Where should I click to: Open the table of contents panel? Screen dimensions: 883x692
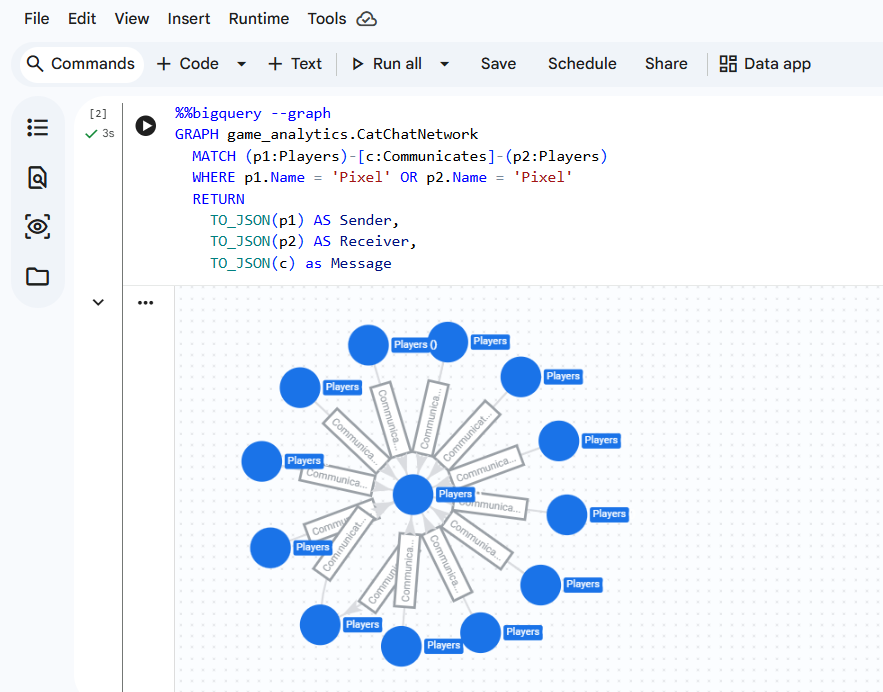coord(37,127)
